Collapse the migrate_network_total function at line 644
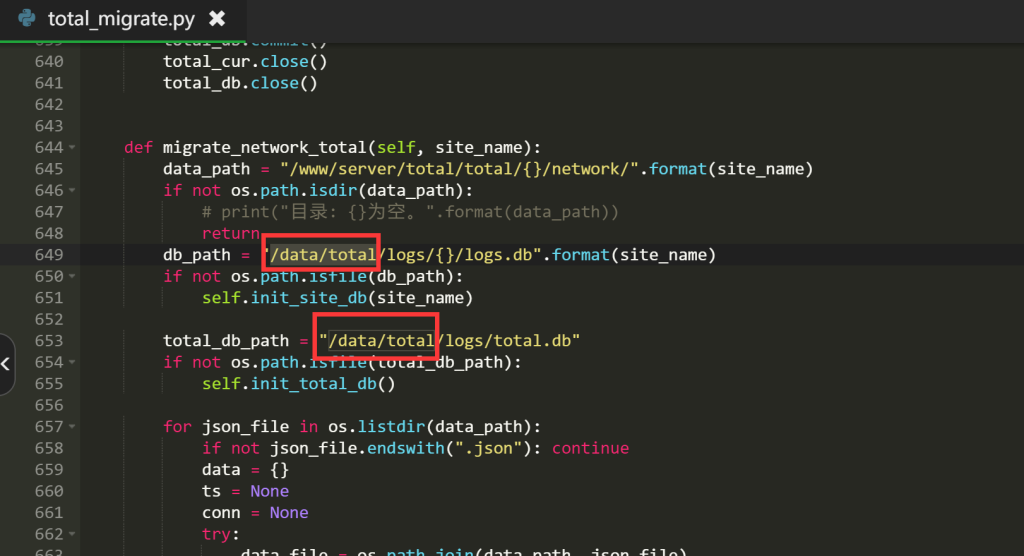Image resolution: width=1024 pixels, height=556 pixels. (73, 148)
